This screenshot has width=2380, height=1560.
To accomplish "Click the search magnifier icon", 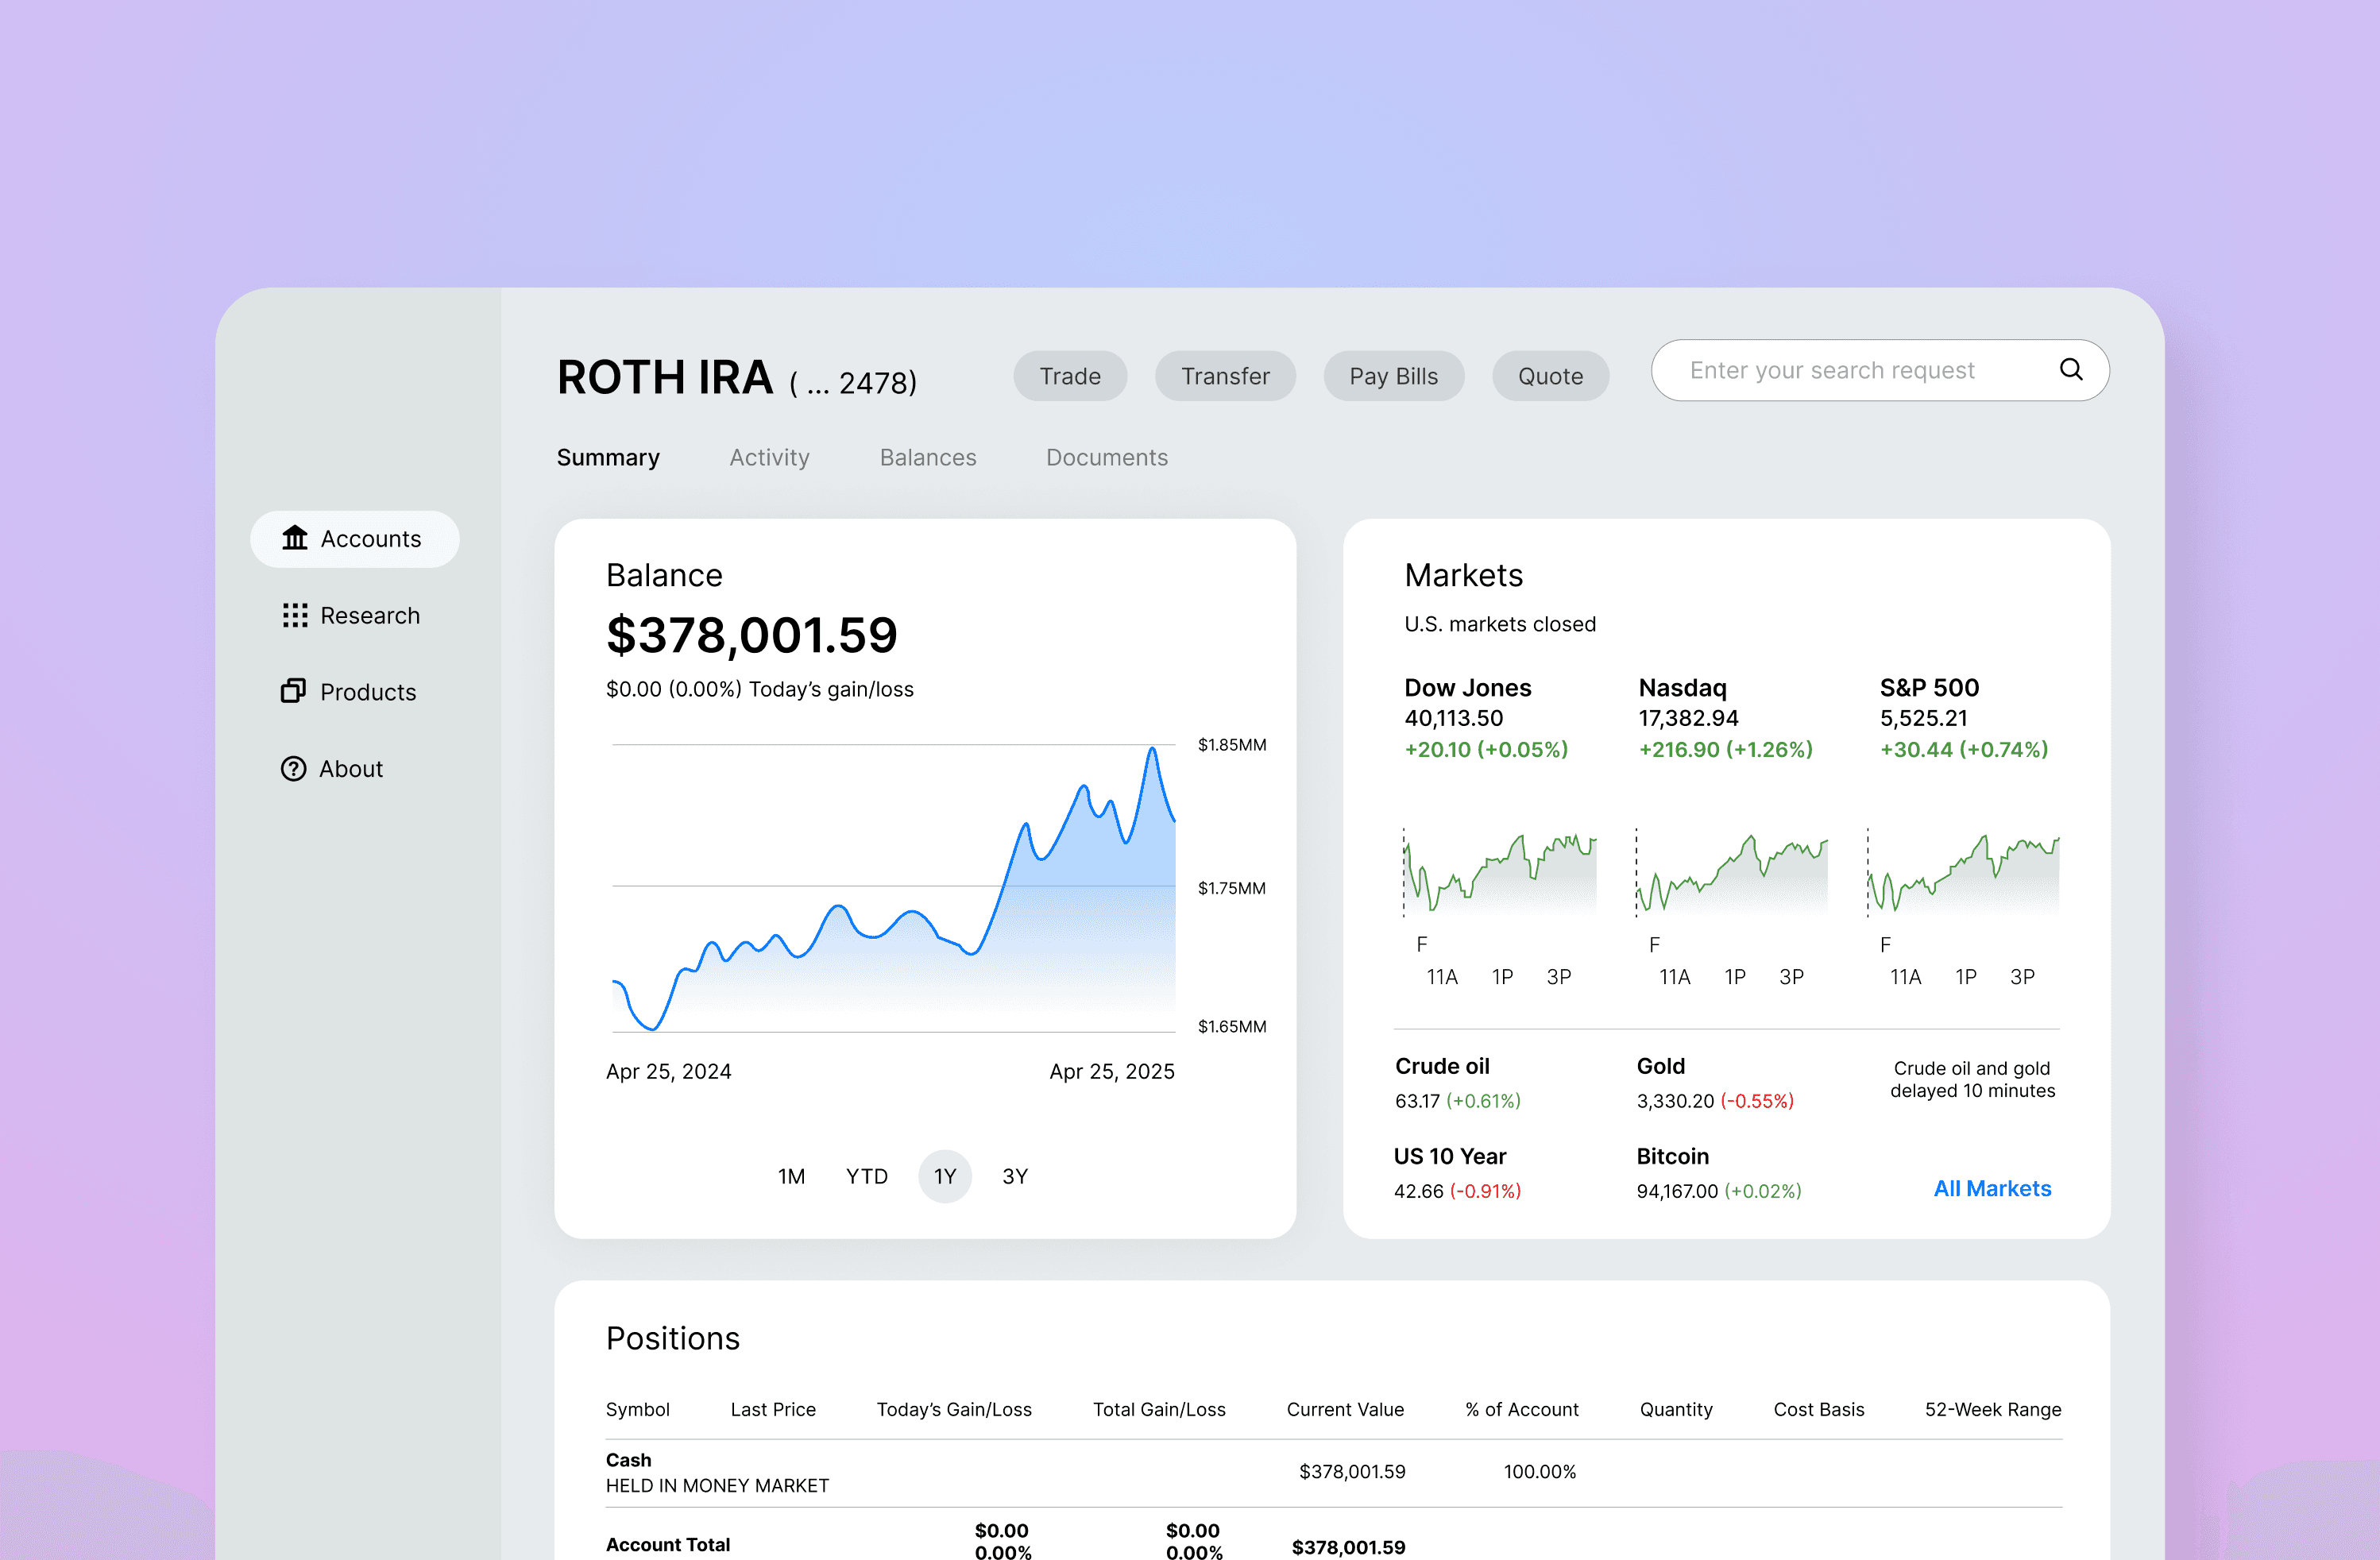I will pyautogui.click(x=2071, y=370).
